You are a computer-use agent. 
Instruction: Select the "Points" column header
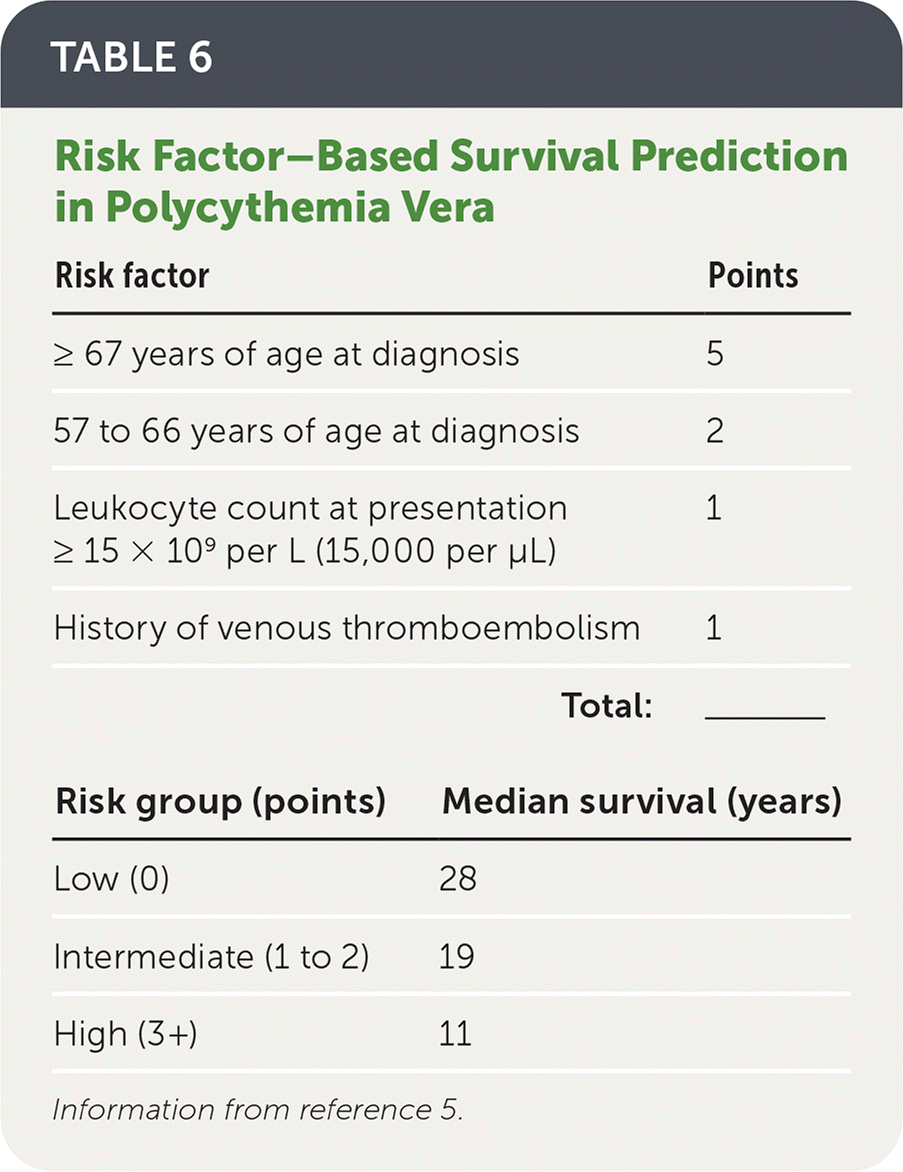753,276
